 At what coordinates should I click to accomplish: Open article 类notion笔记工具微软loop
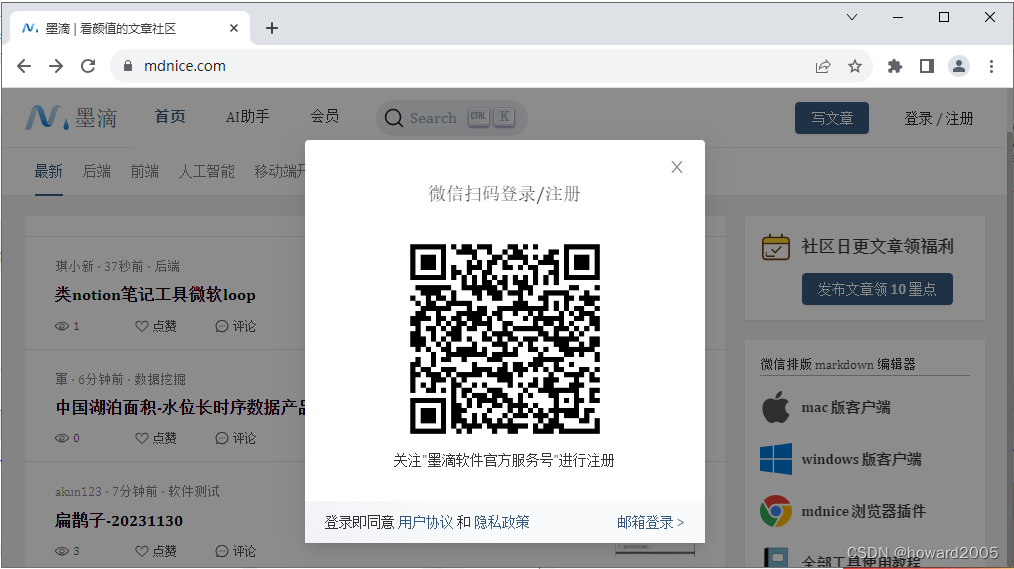click(x=155, y=295)
